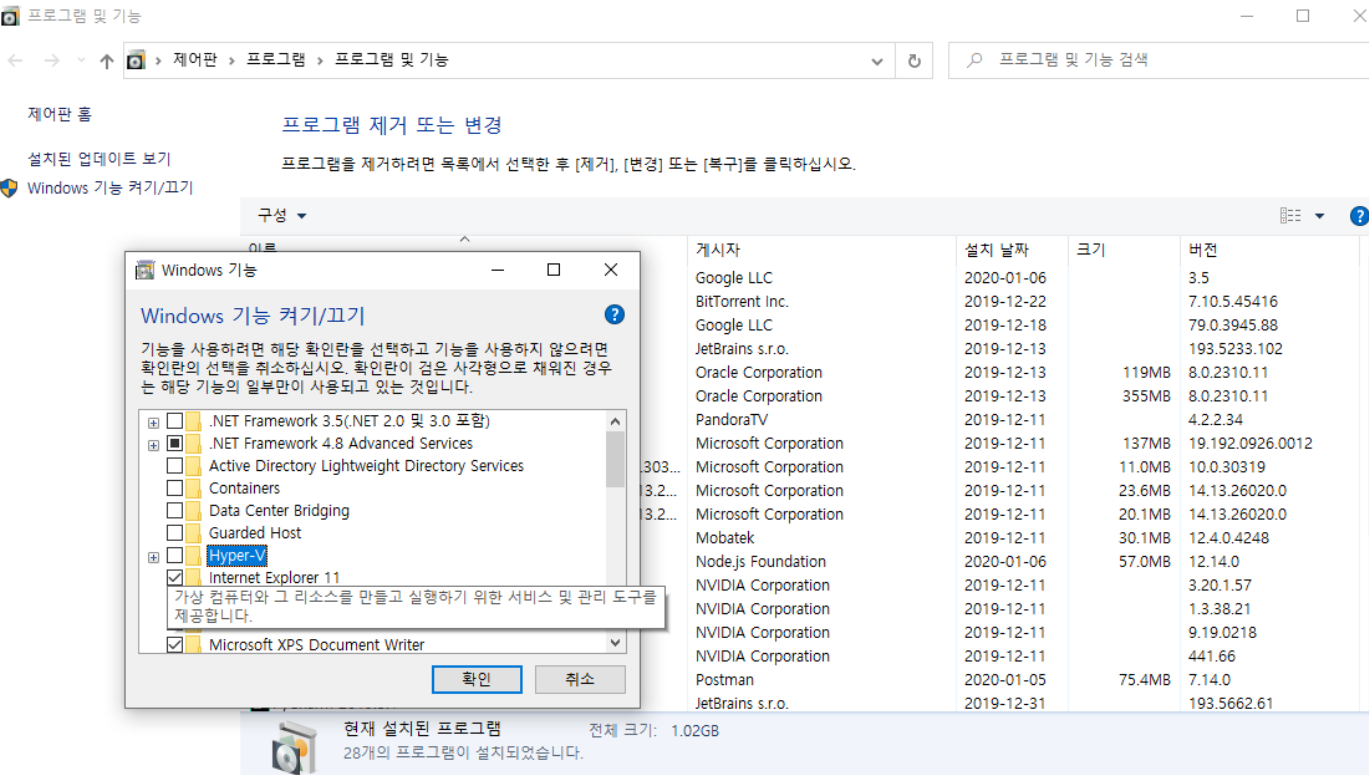Click version 193.5233.102 cell
This screenshot has height=775, width=1369.
[1235, 349]
